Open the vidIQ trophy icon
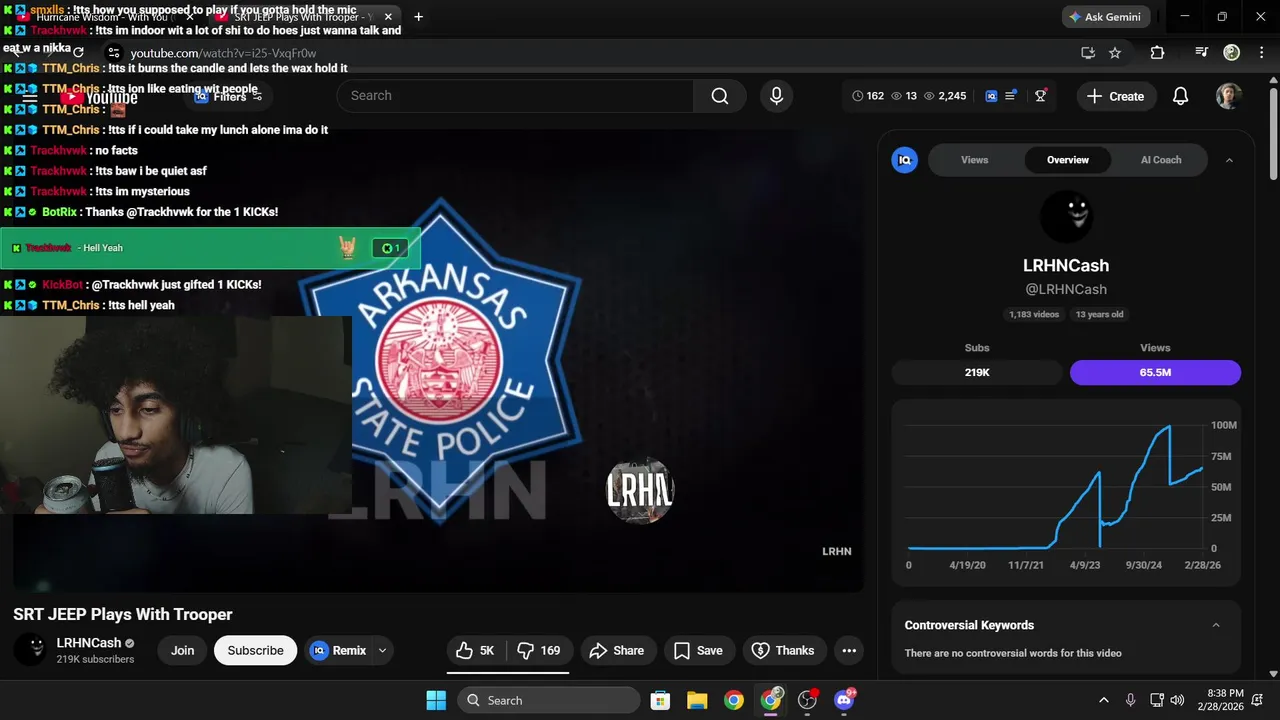 (x=1041, y=96)
